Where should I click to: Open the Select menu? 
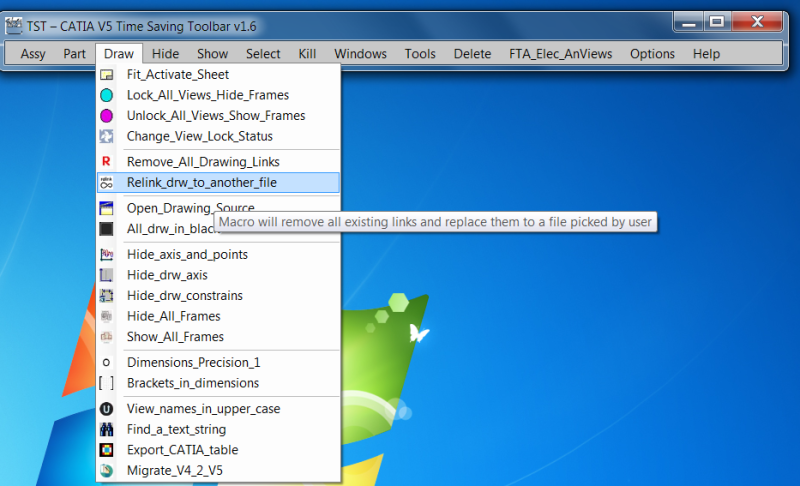tap(263, 54)
